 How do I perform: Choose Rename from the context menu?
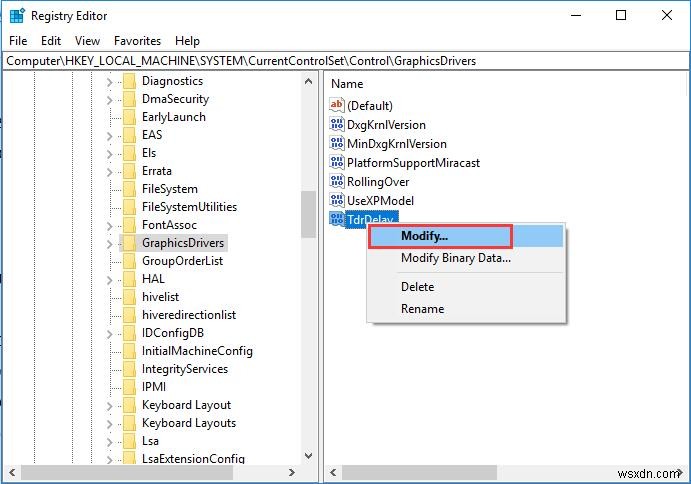pyautogui.click(x=466, y=309)
